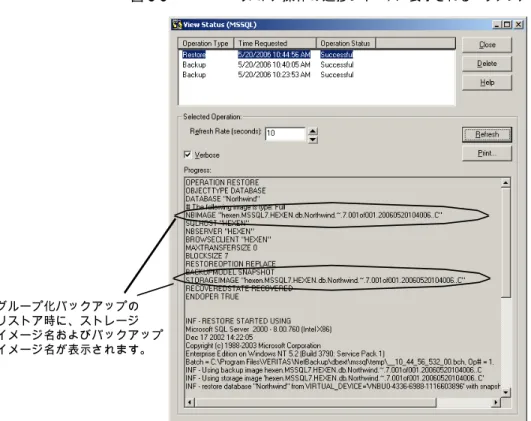This screenshot has width=531, height=421.
Task: Click the OBJECTTYPE DATABASE line
Action: (226, 190)
